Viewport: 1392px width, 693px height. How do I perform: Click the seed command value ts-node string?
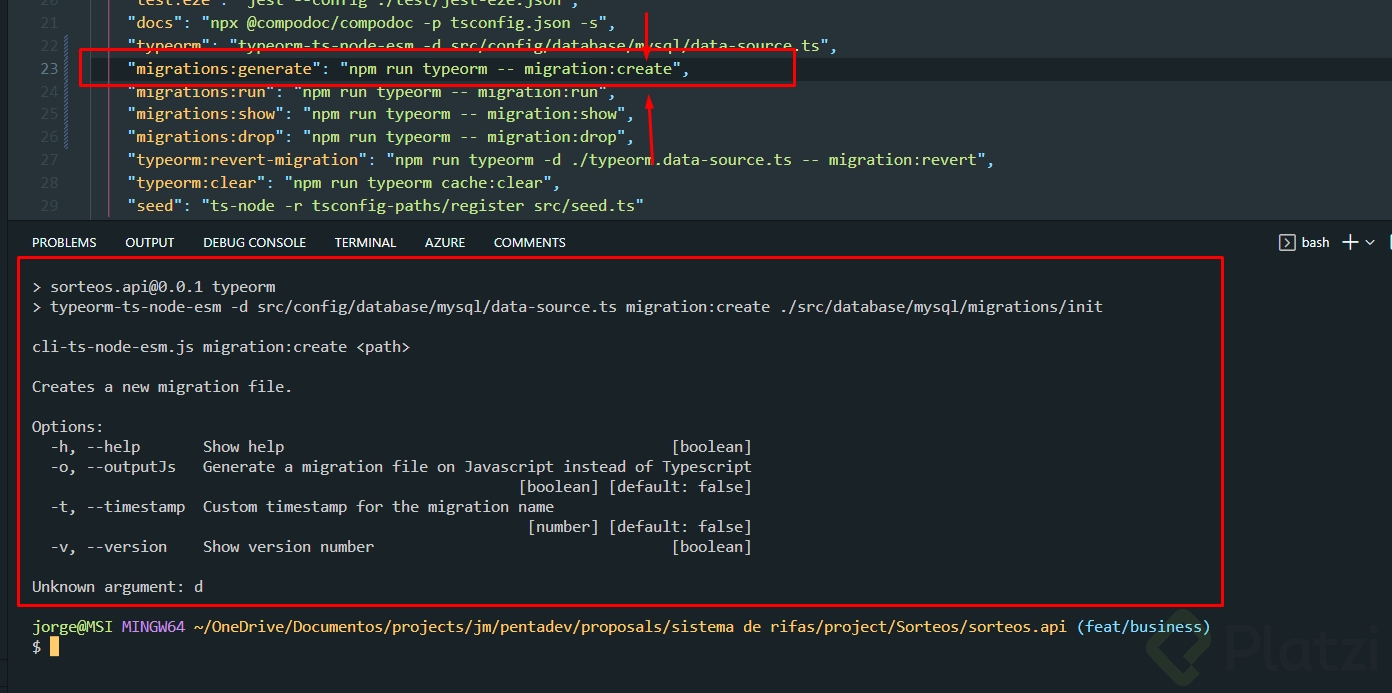[422, 205]
